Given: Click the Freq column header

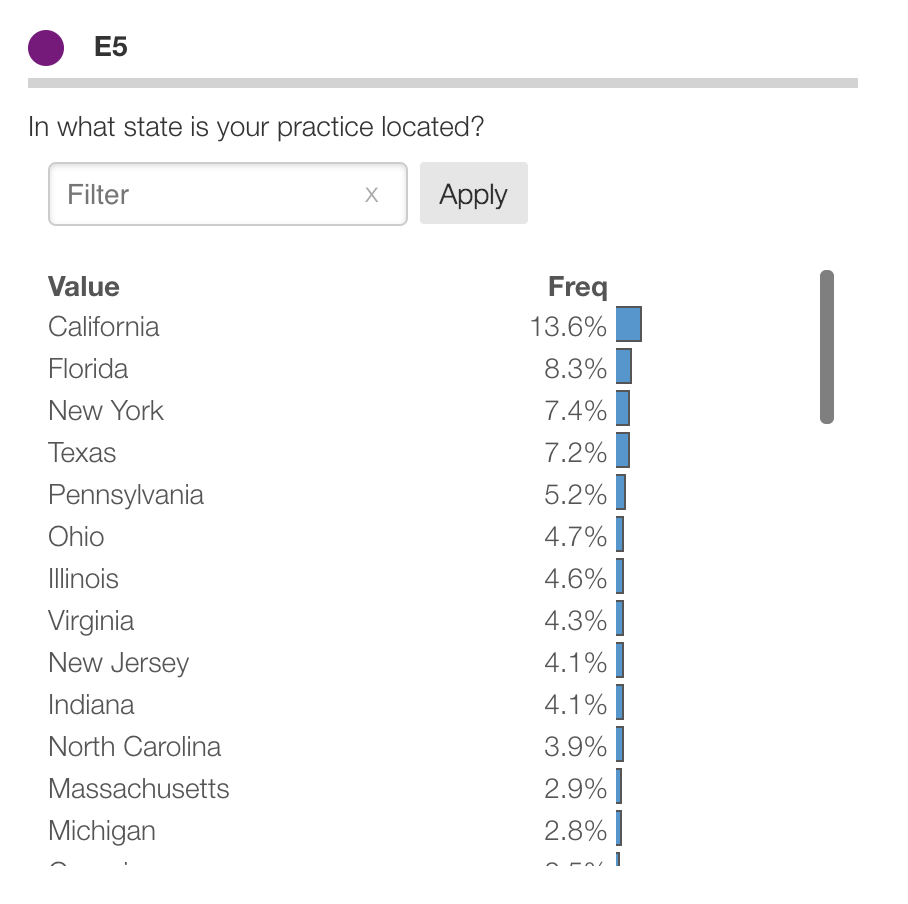Looking at the screenshot, I should [x=577, y=287].
